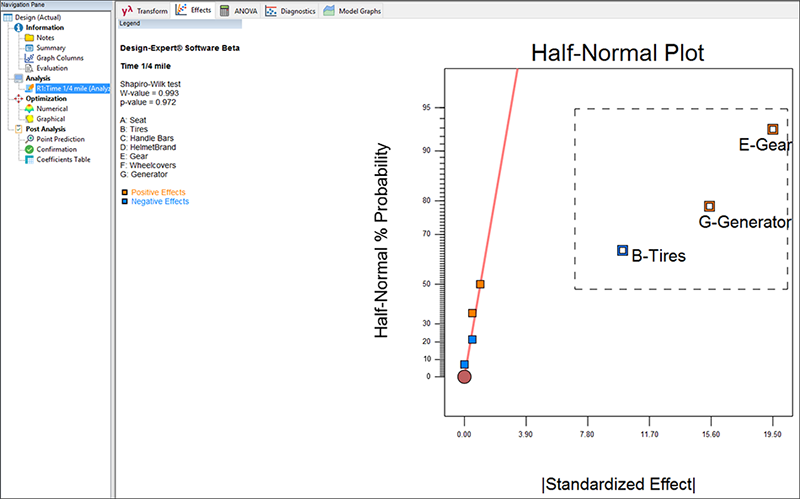
Task: Collapse the Information tree section
Action: click(x=18, y=27)
